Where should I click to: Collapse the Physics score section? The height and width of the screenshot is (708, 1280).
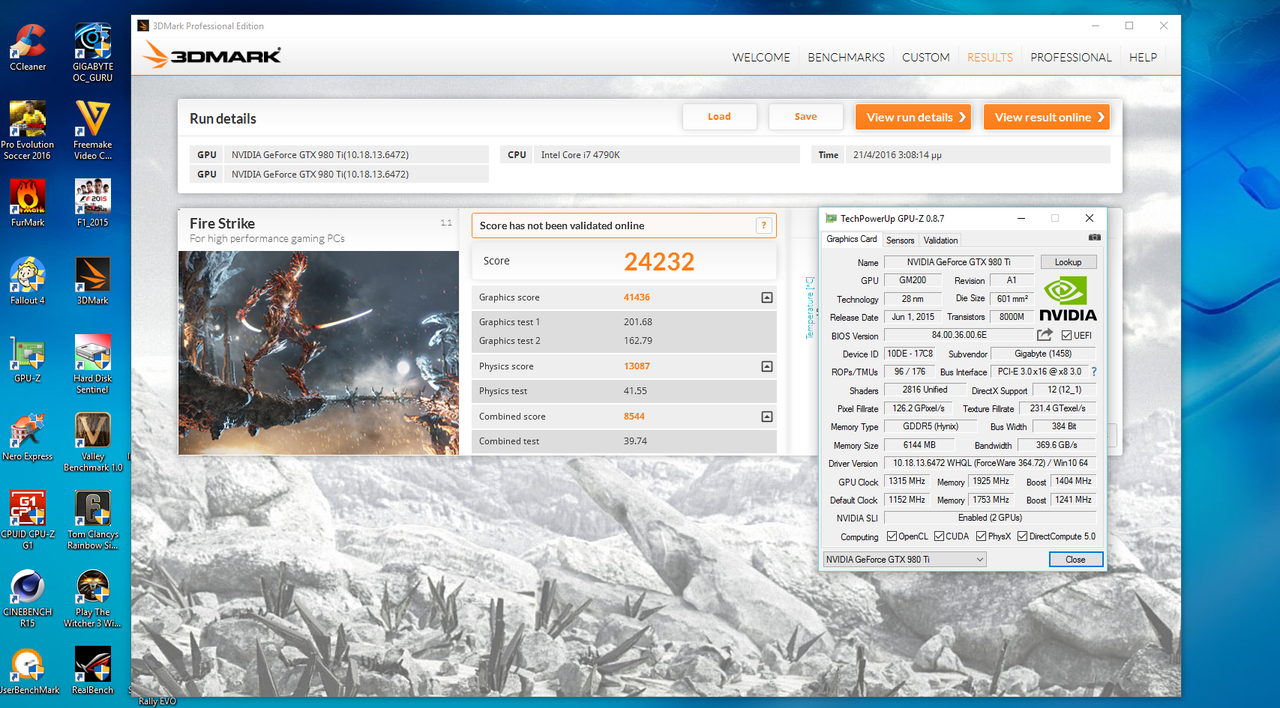click(x=767, y=366)
